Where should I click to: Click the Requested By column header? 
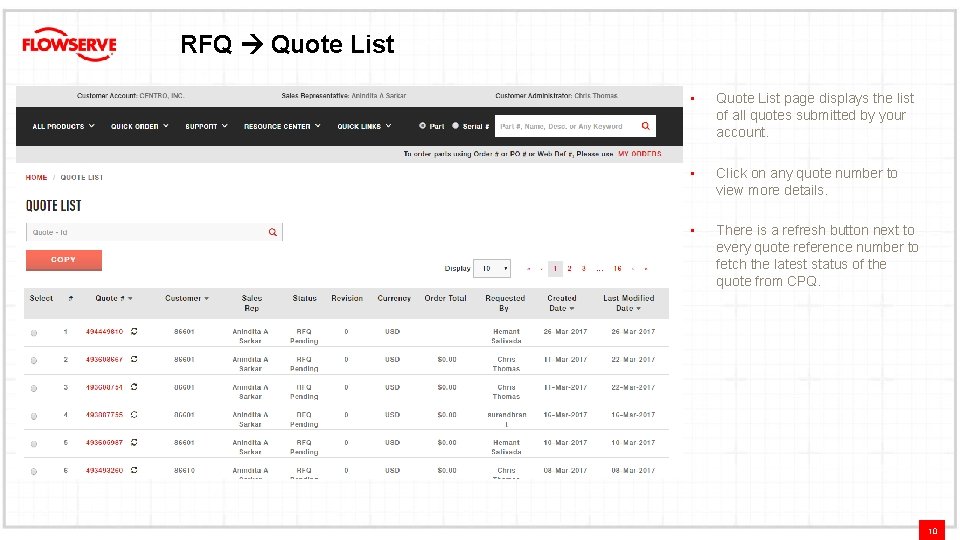(505, 303)
